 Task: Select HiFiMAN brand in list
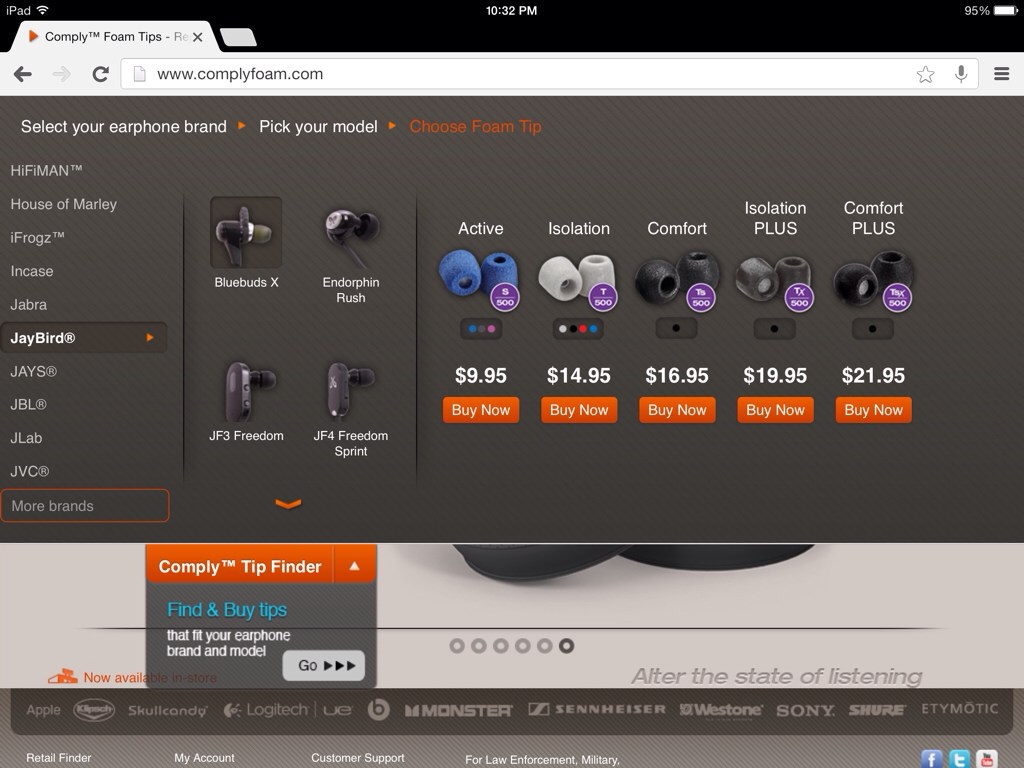[46, 171]
